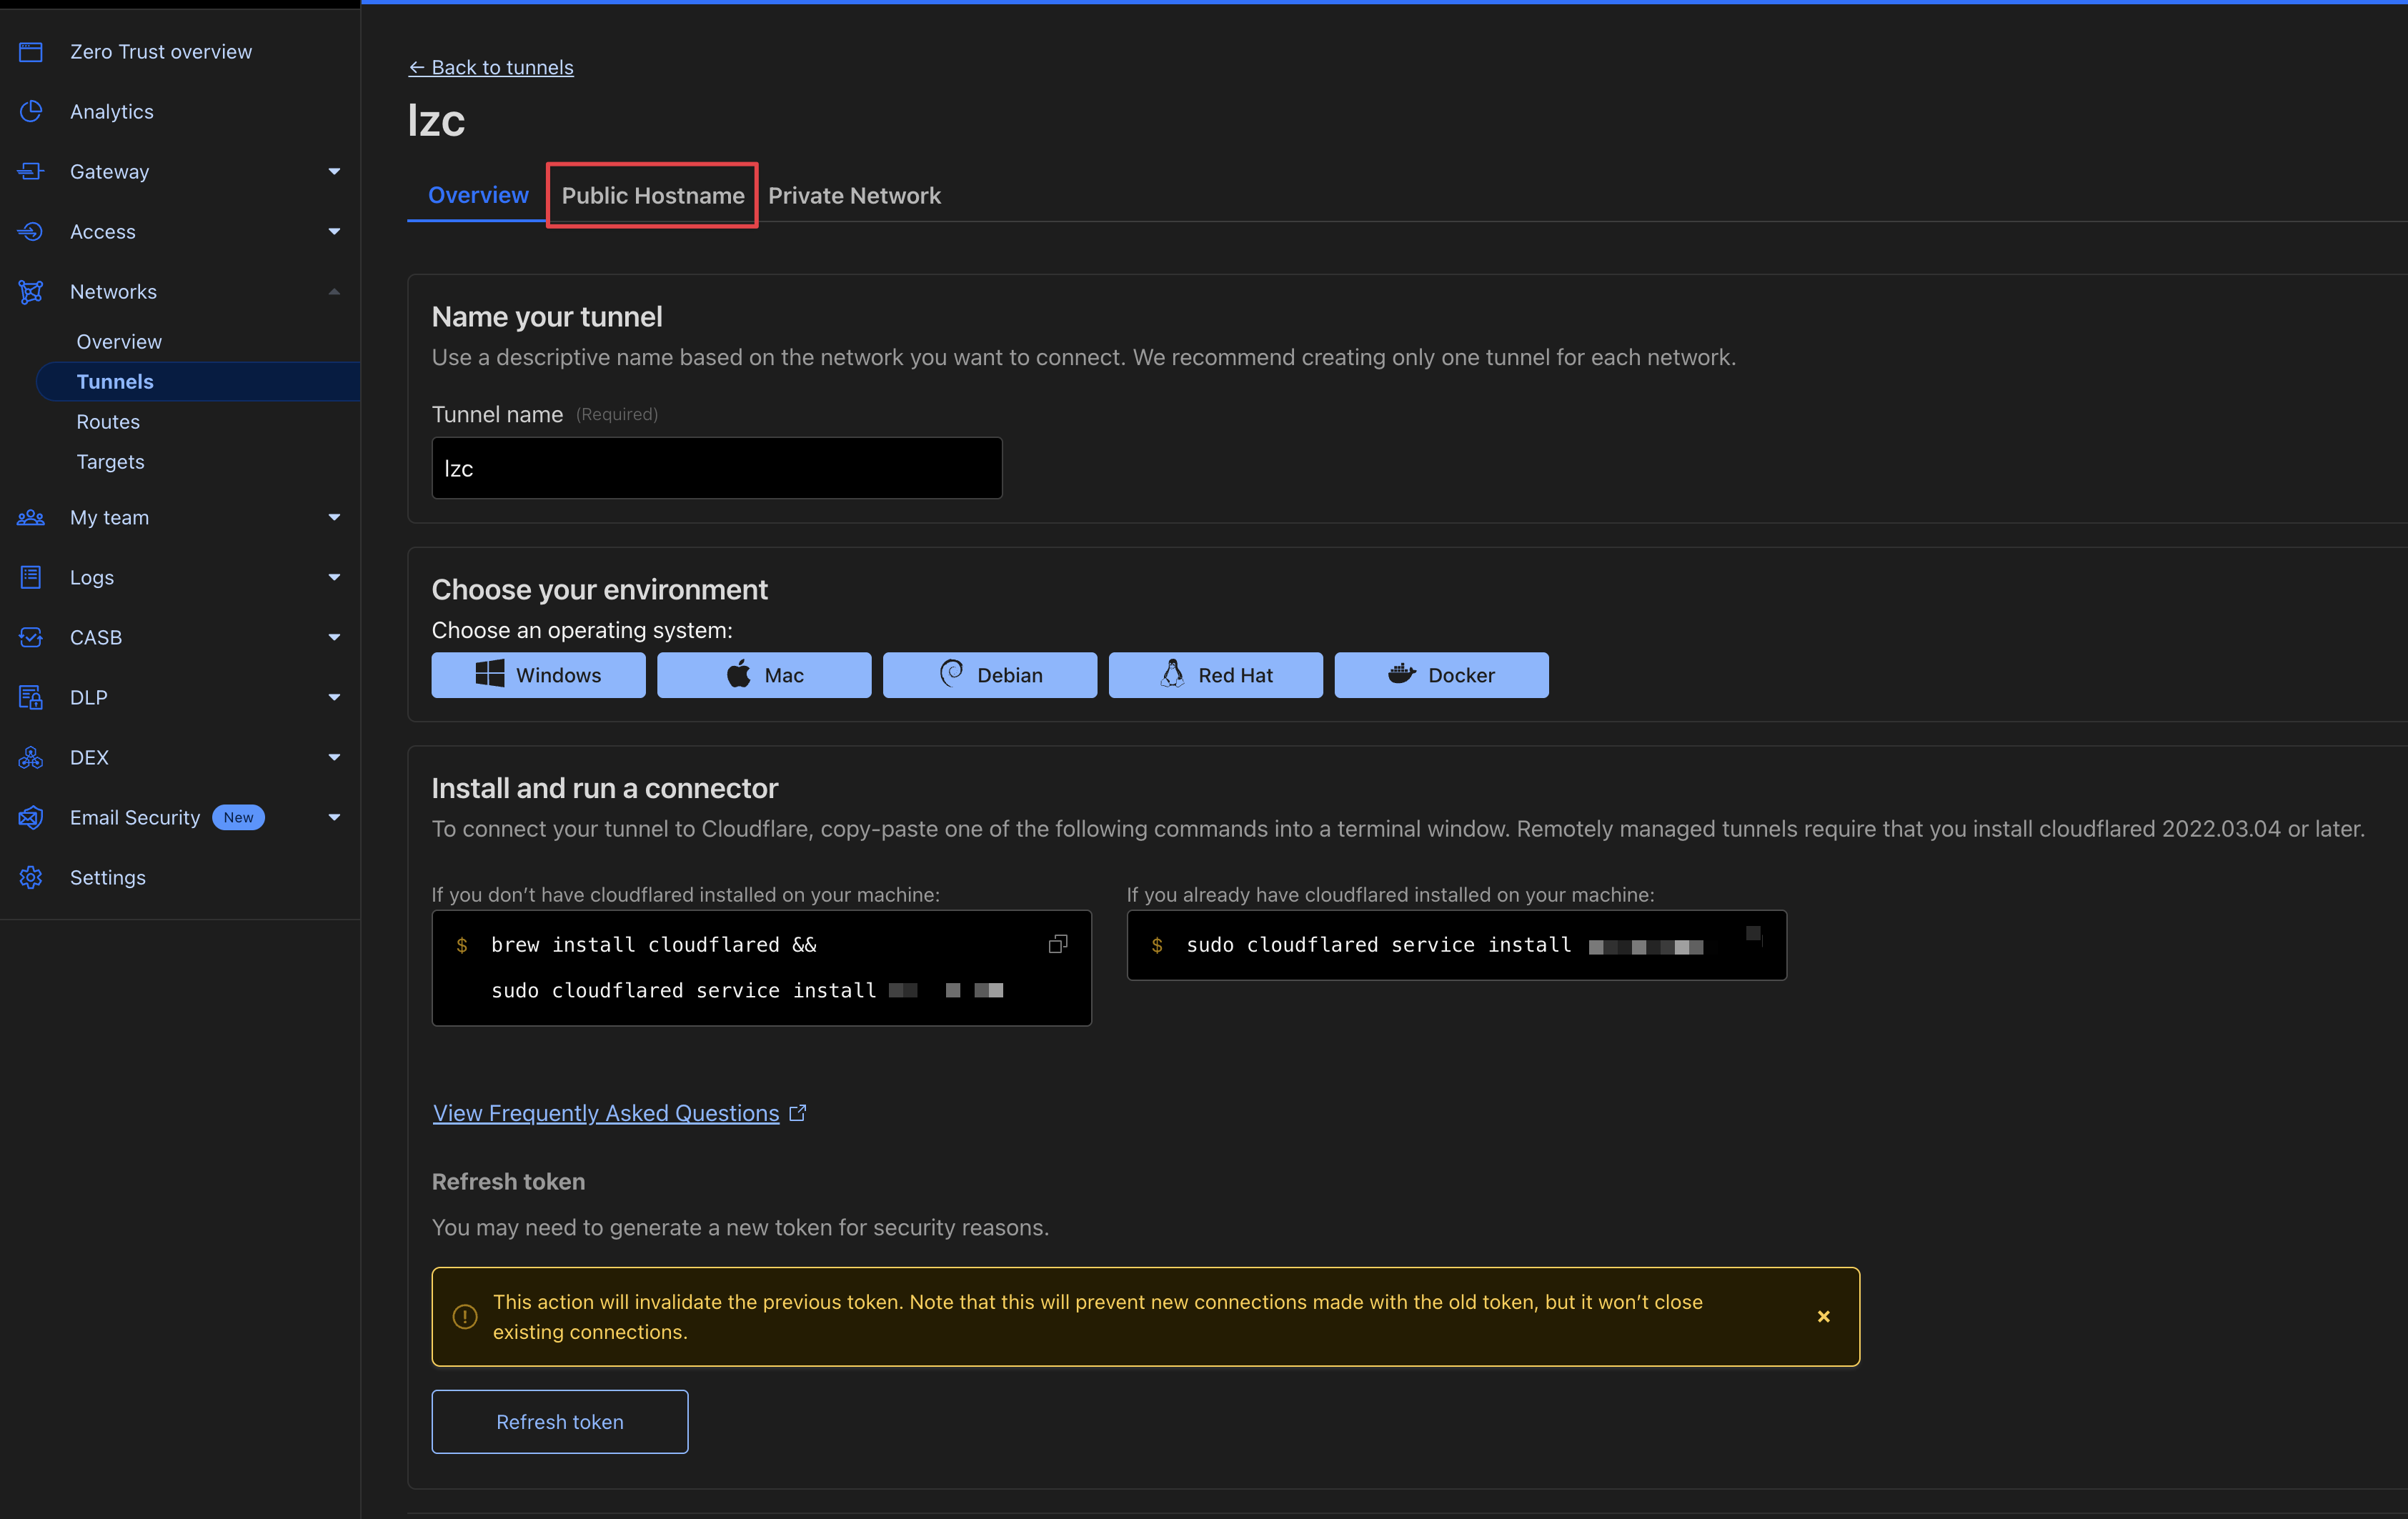2408x1519 pixels.
Task: Choose Docker as environment
Action: coord(1442,675)
